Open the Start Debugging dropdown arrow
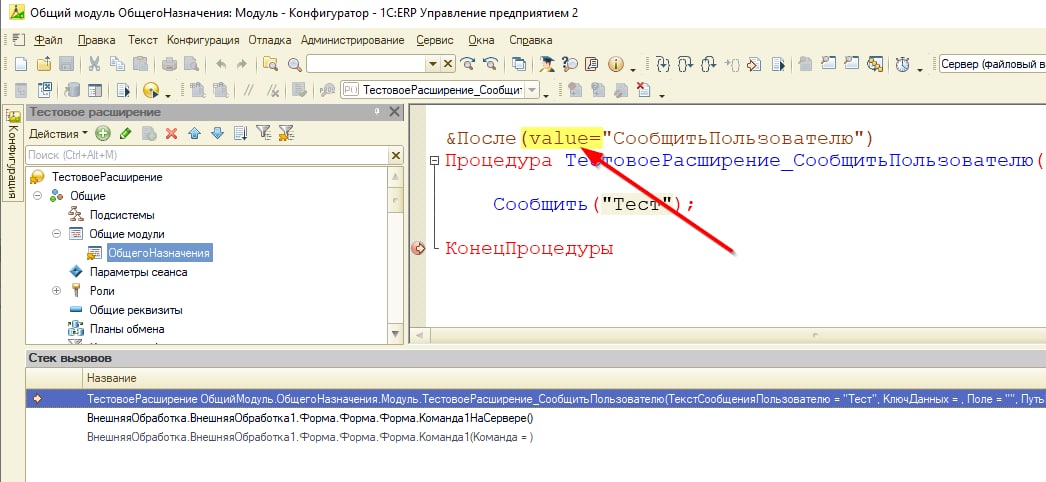Viewport: 1046px width, 482px height. (x=167, y=94)
